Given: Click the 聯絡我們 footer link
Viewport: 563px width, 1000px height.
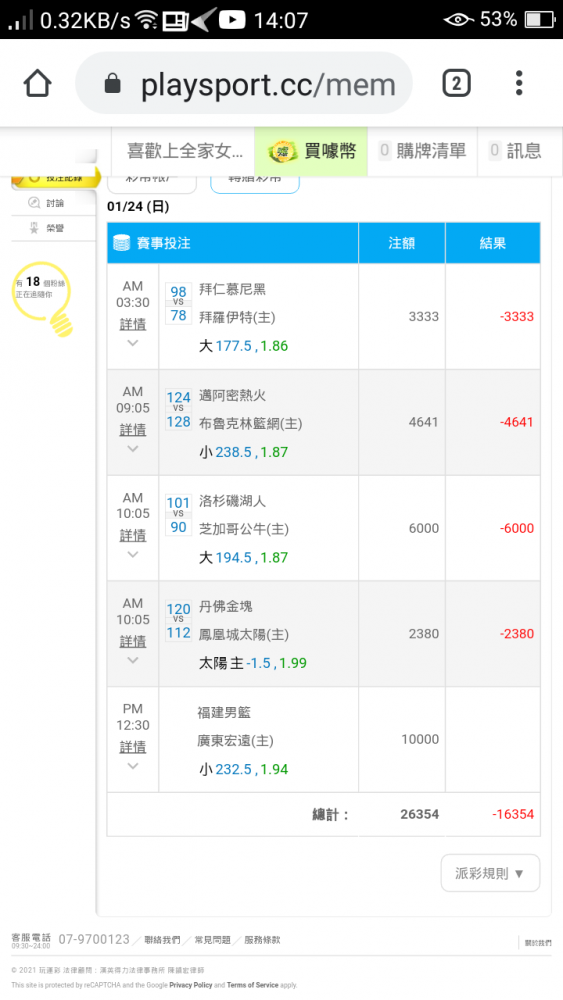Looking at the screenshot, I should [x=162, y=940].
